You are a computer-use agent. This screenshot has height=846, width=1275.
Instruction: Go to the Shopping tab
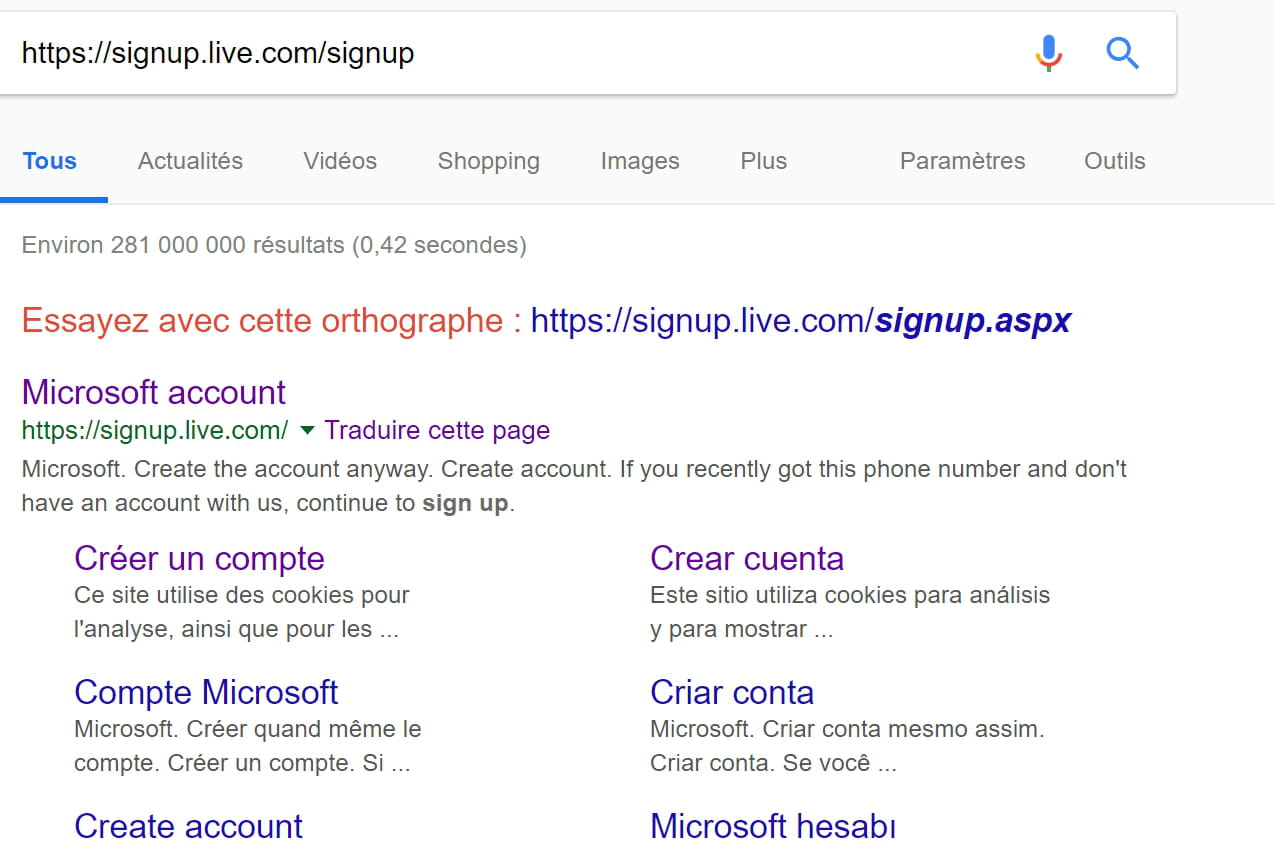[488, 161]
